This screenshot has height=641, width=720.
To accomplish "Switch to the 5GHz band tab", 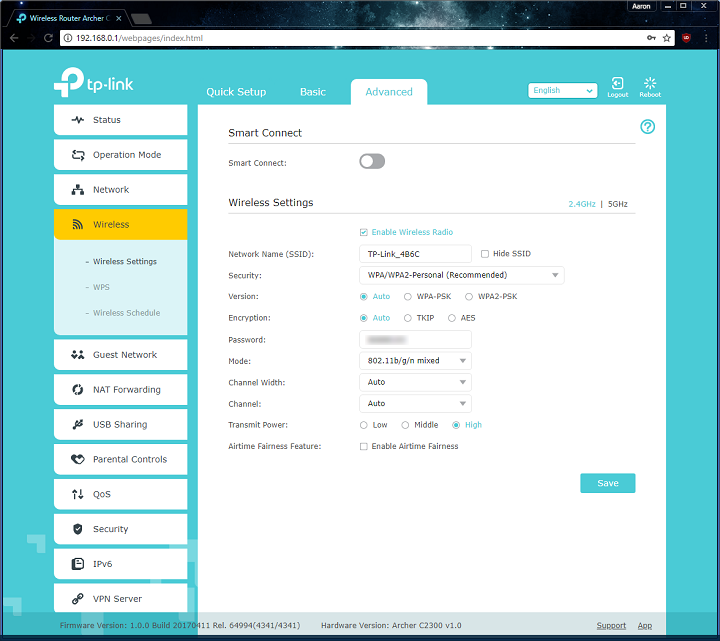I will pyautogui.click(x=619, y=204).
